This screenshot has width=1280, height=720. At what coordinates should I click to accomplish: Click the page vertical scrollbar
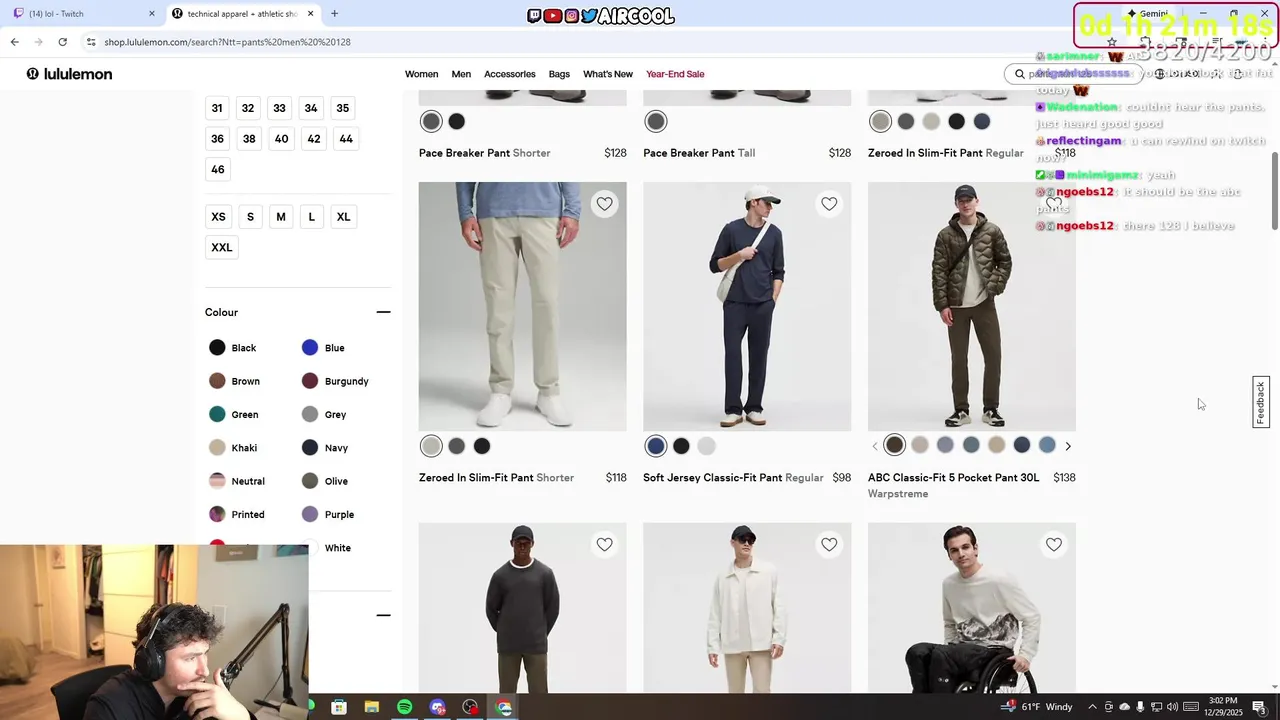pyautogui.click(x=1274, y=190)
